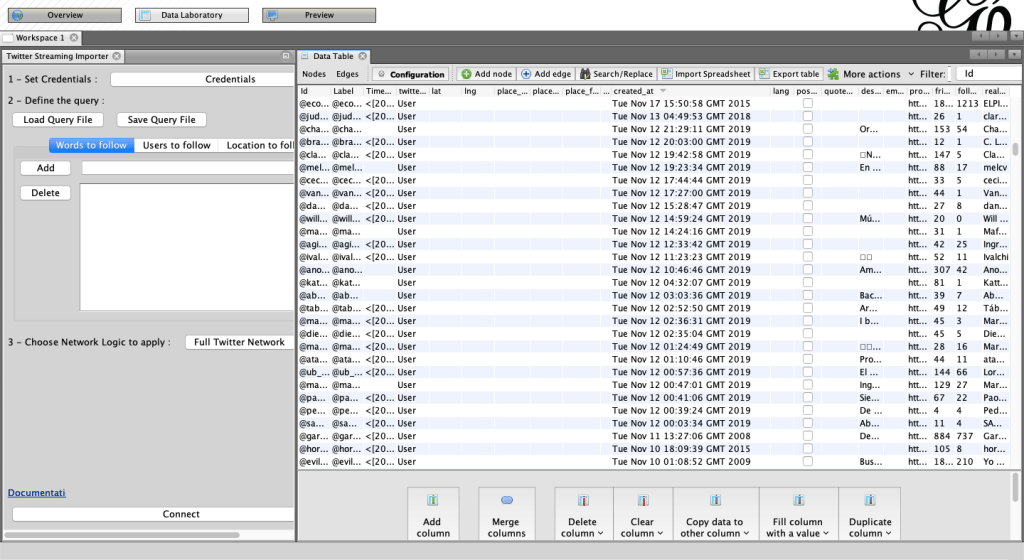Click Fill column with a value icon
Viewport: 1024px width, 560px height.
point(798,501)
